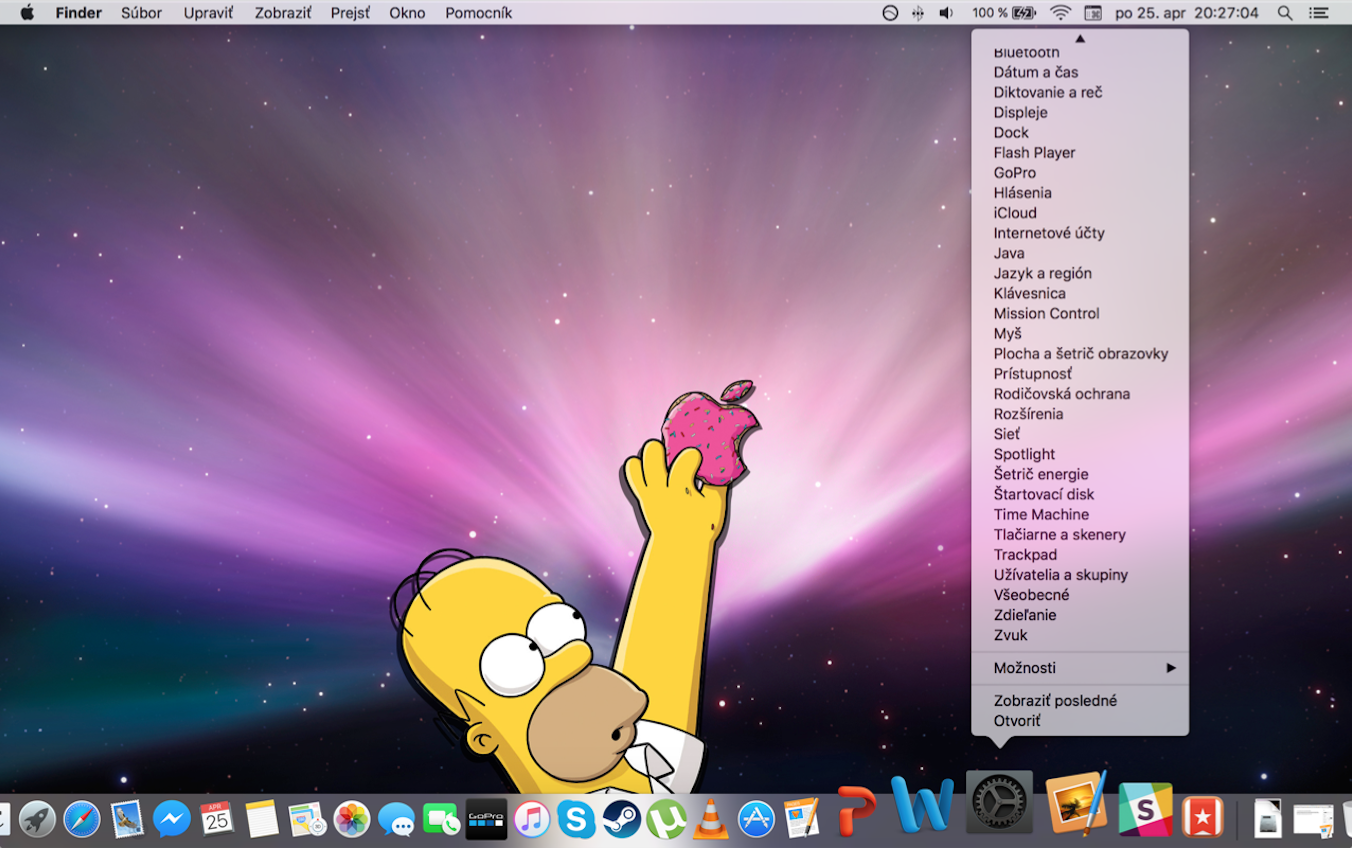
Task: Launch Photos from the Dock
Action: 352,819
